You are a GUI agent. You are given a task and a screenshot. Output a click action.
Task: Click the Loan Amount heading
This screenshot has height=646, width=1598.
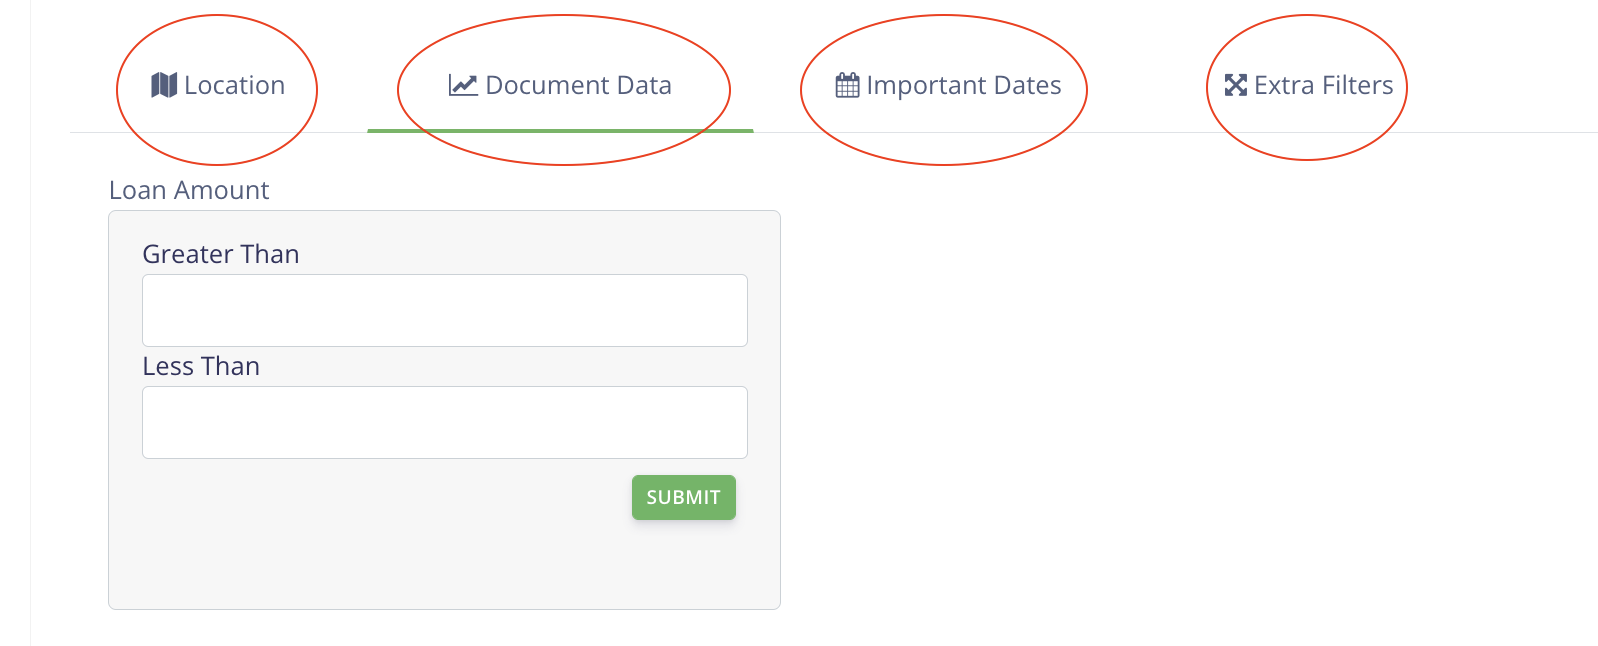point(189,190)
